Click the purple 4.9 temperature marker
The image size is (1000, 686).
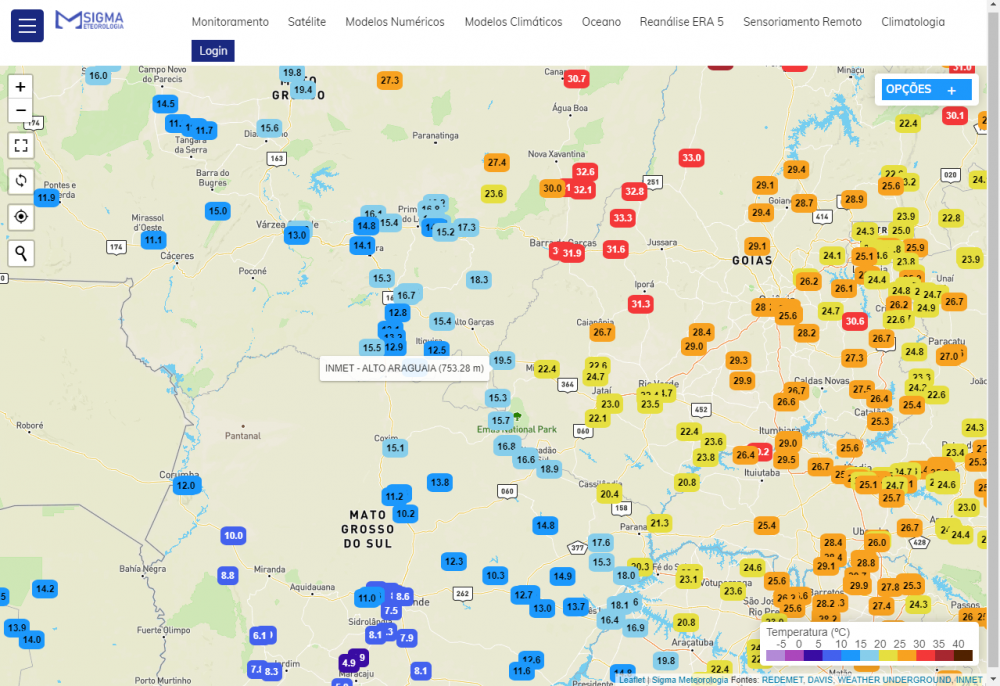[348, 663]
